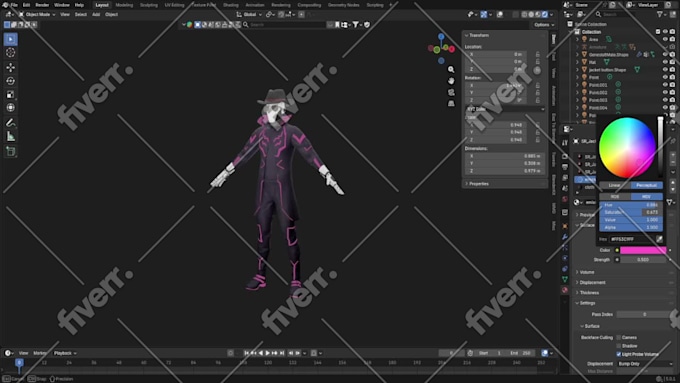
Task: Enable Backface Culling Shadow checkbox
Action: pyautogui.click(x=619, y=346)
